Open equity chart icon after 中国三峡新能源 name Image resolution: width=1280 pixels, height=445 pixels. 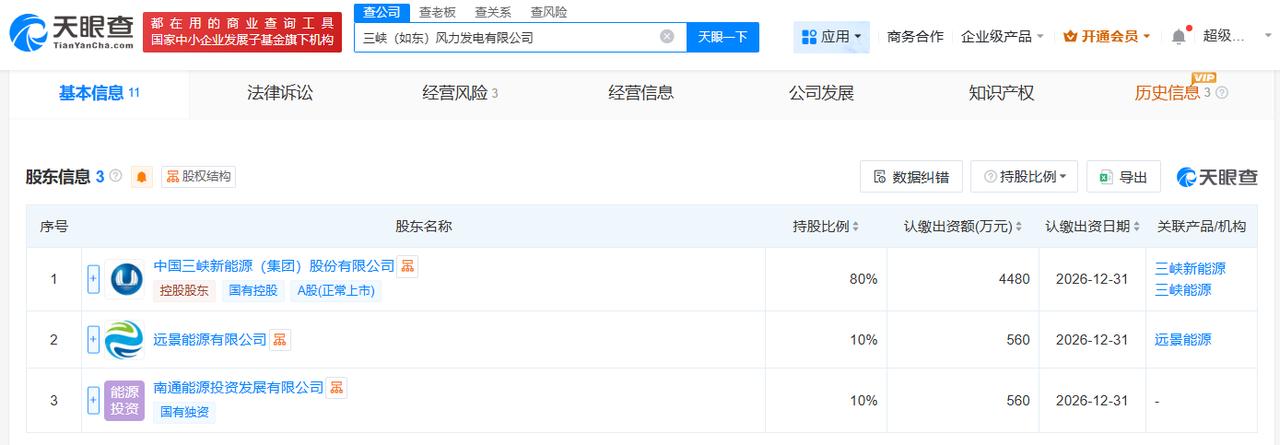pos(408,266)
